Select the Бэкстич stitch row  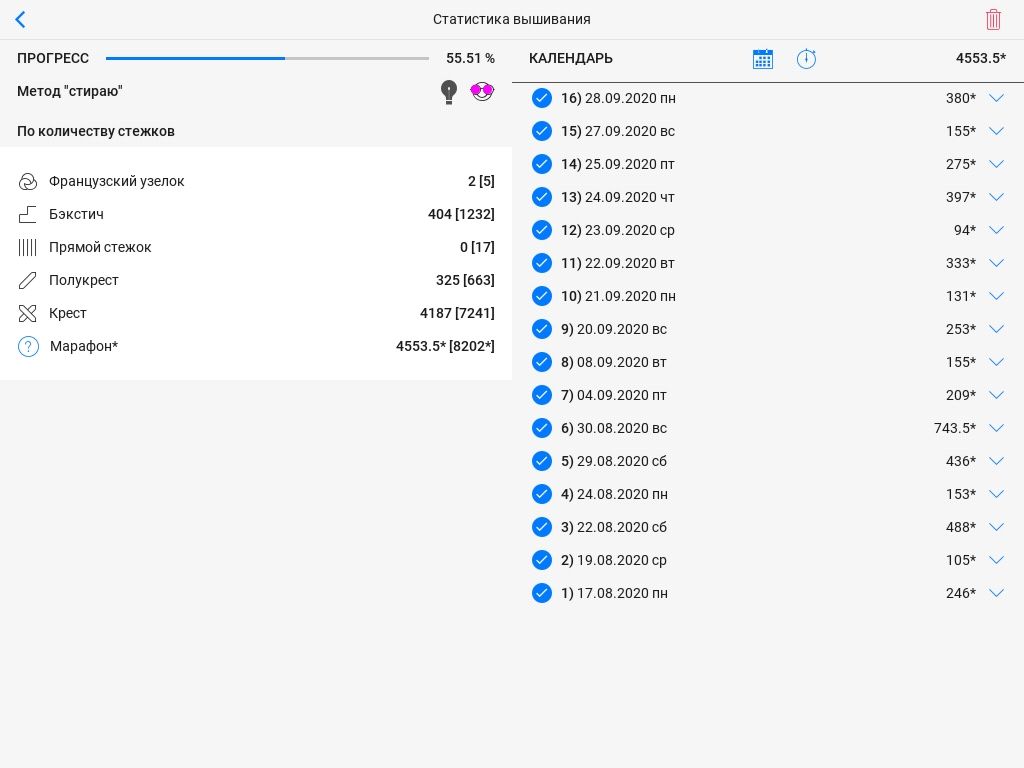tap(256, 214)
